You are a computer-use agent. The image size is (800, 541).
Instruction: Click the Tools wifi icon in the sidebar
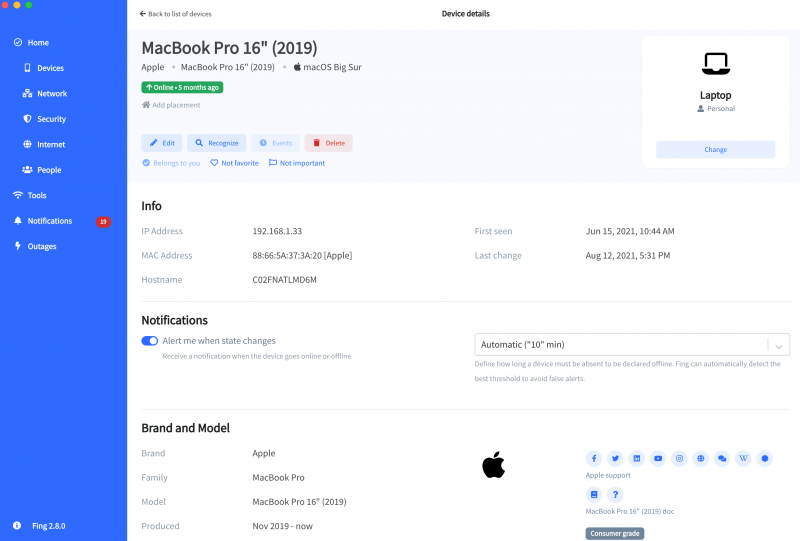pyautogui.click(x=18, y=195)
